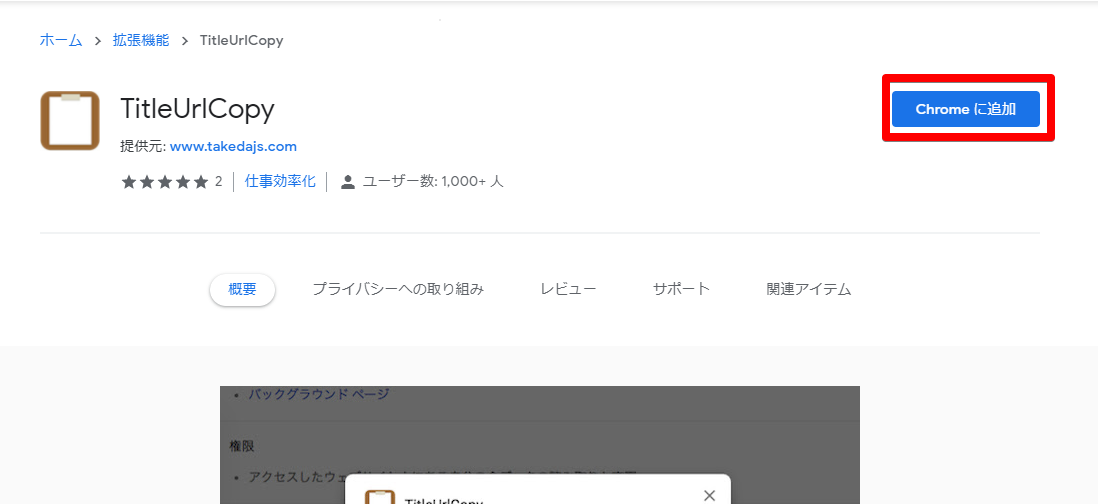Open 拡張機能 breadcrumb link
Screen dimensions: 1098x504
pos(141,40)
